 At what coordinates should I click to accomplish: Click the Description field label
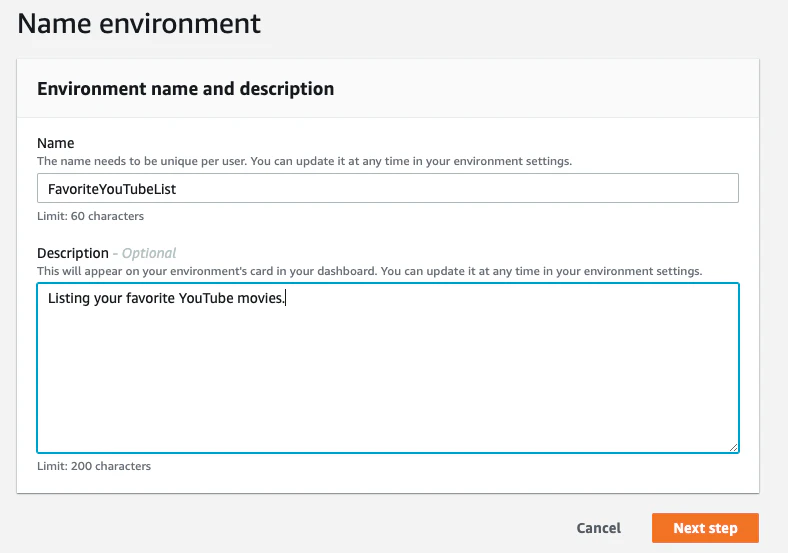tap(73, 253)
